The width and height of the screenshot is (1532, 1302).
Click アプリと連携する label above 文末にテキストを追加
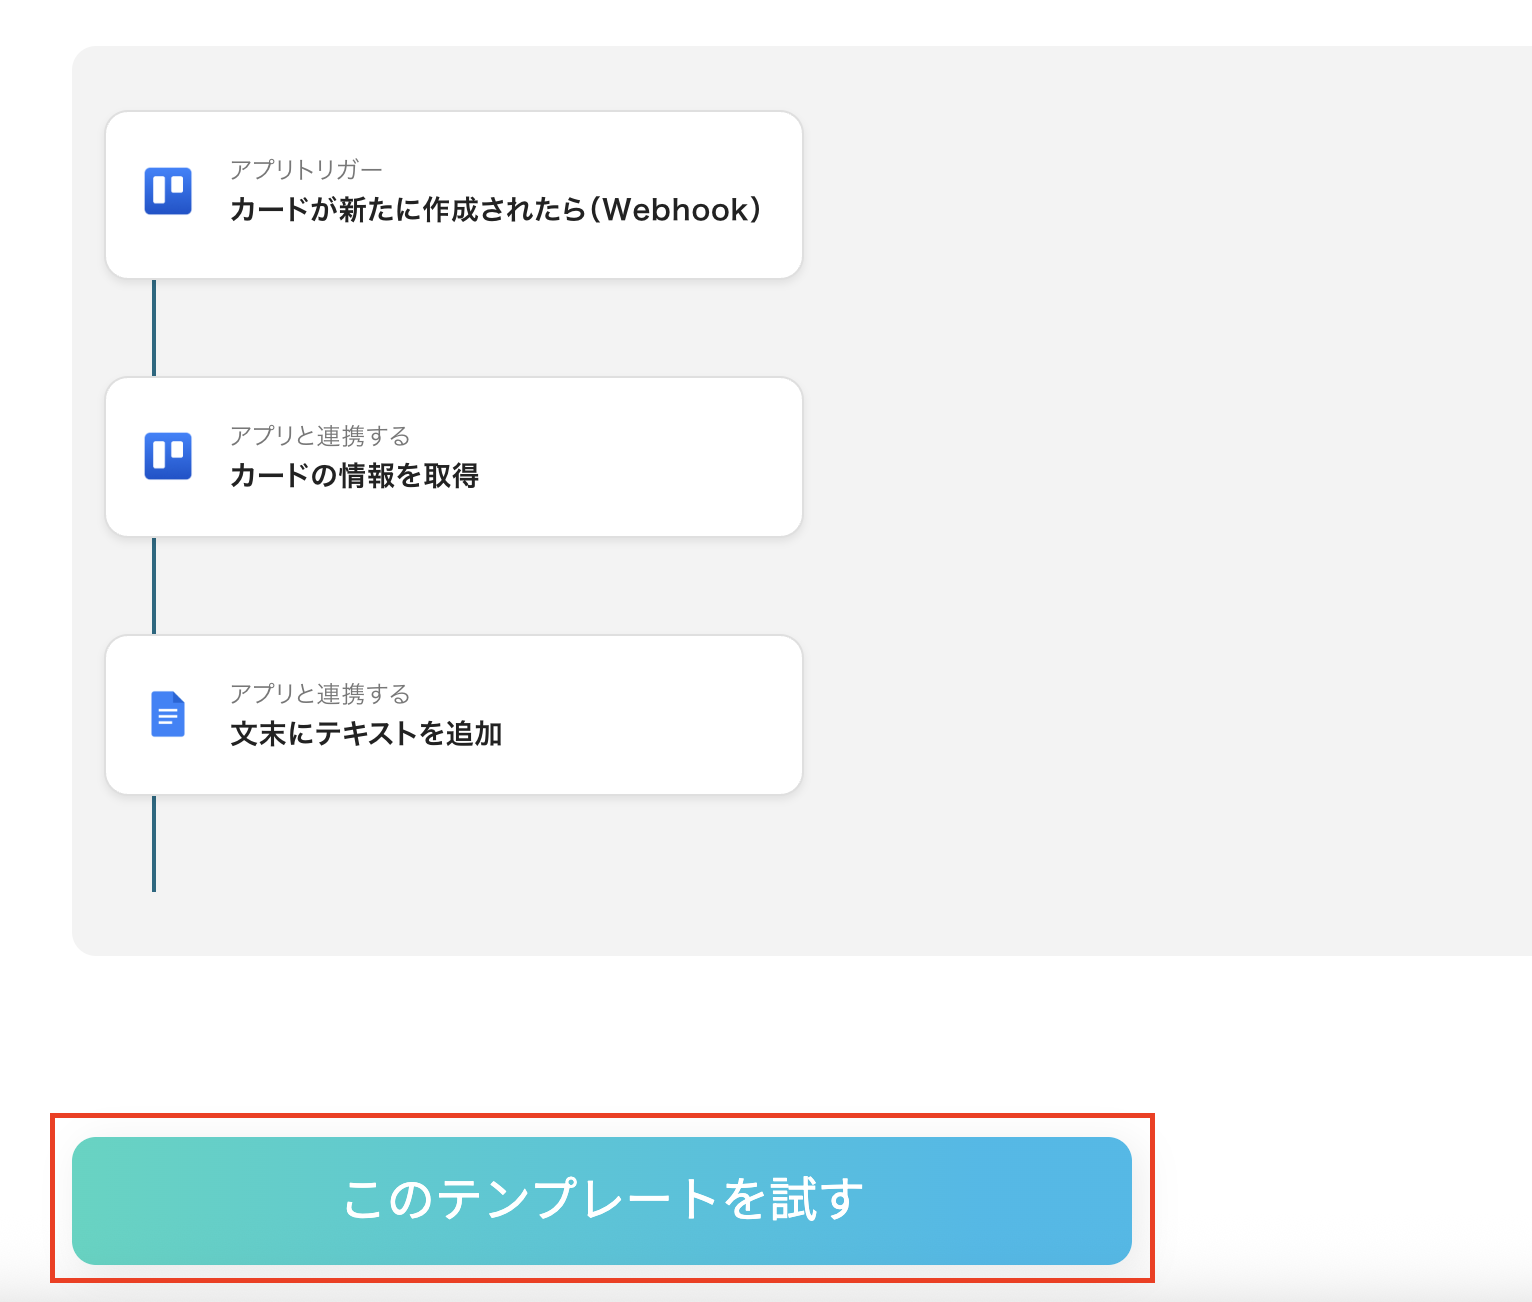click(x=320, y=694)
